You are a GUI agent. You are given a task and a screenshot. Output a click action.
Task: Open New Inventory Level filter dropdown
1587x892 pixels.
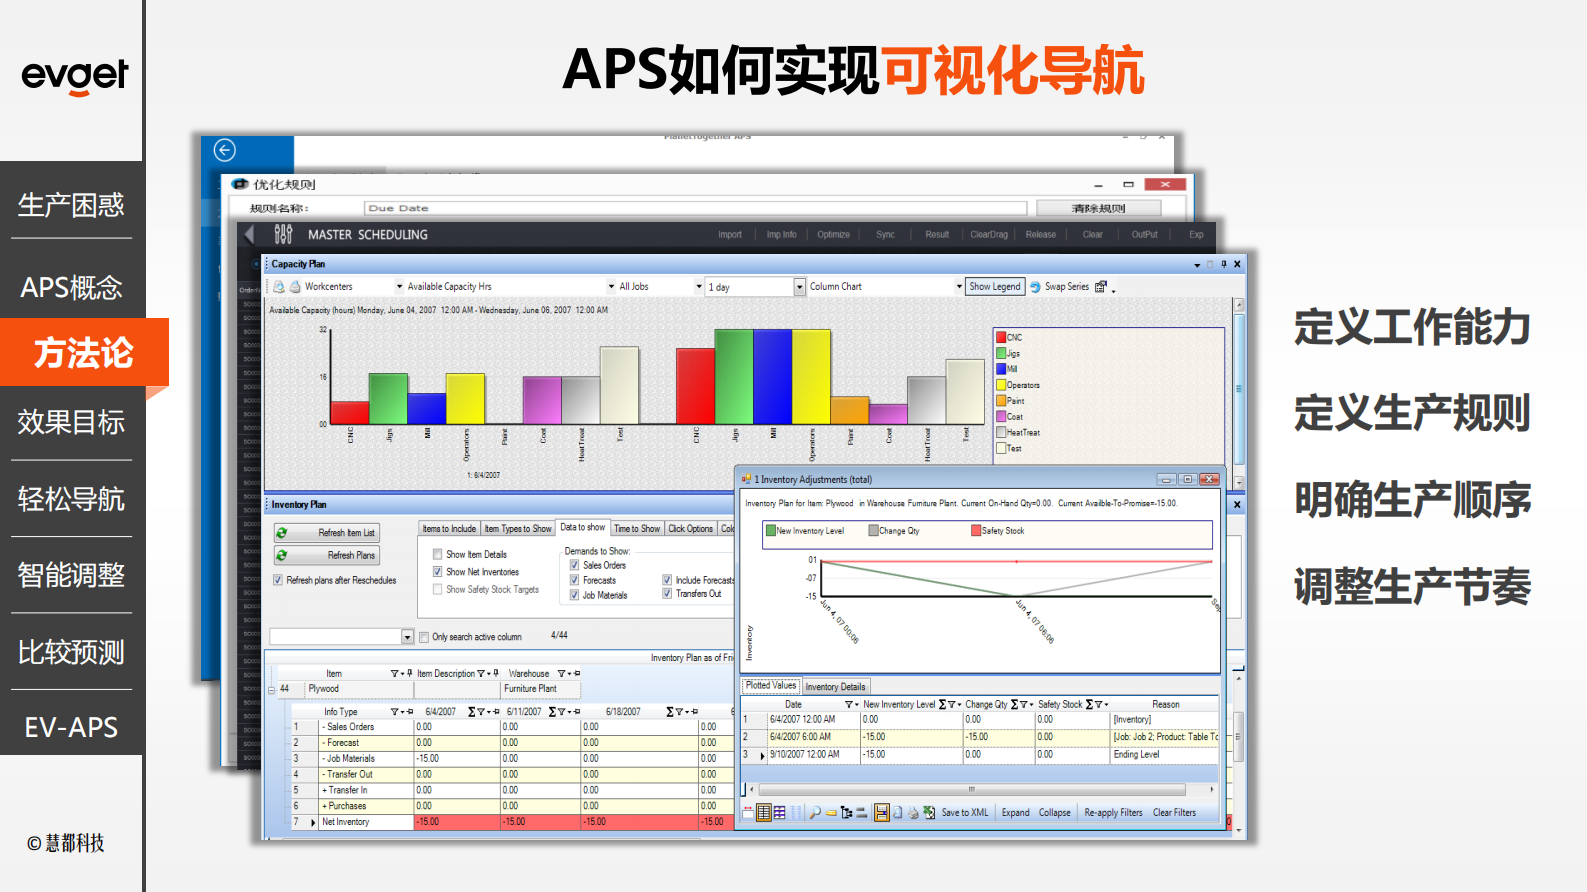click(959, 705)
